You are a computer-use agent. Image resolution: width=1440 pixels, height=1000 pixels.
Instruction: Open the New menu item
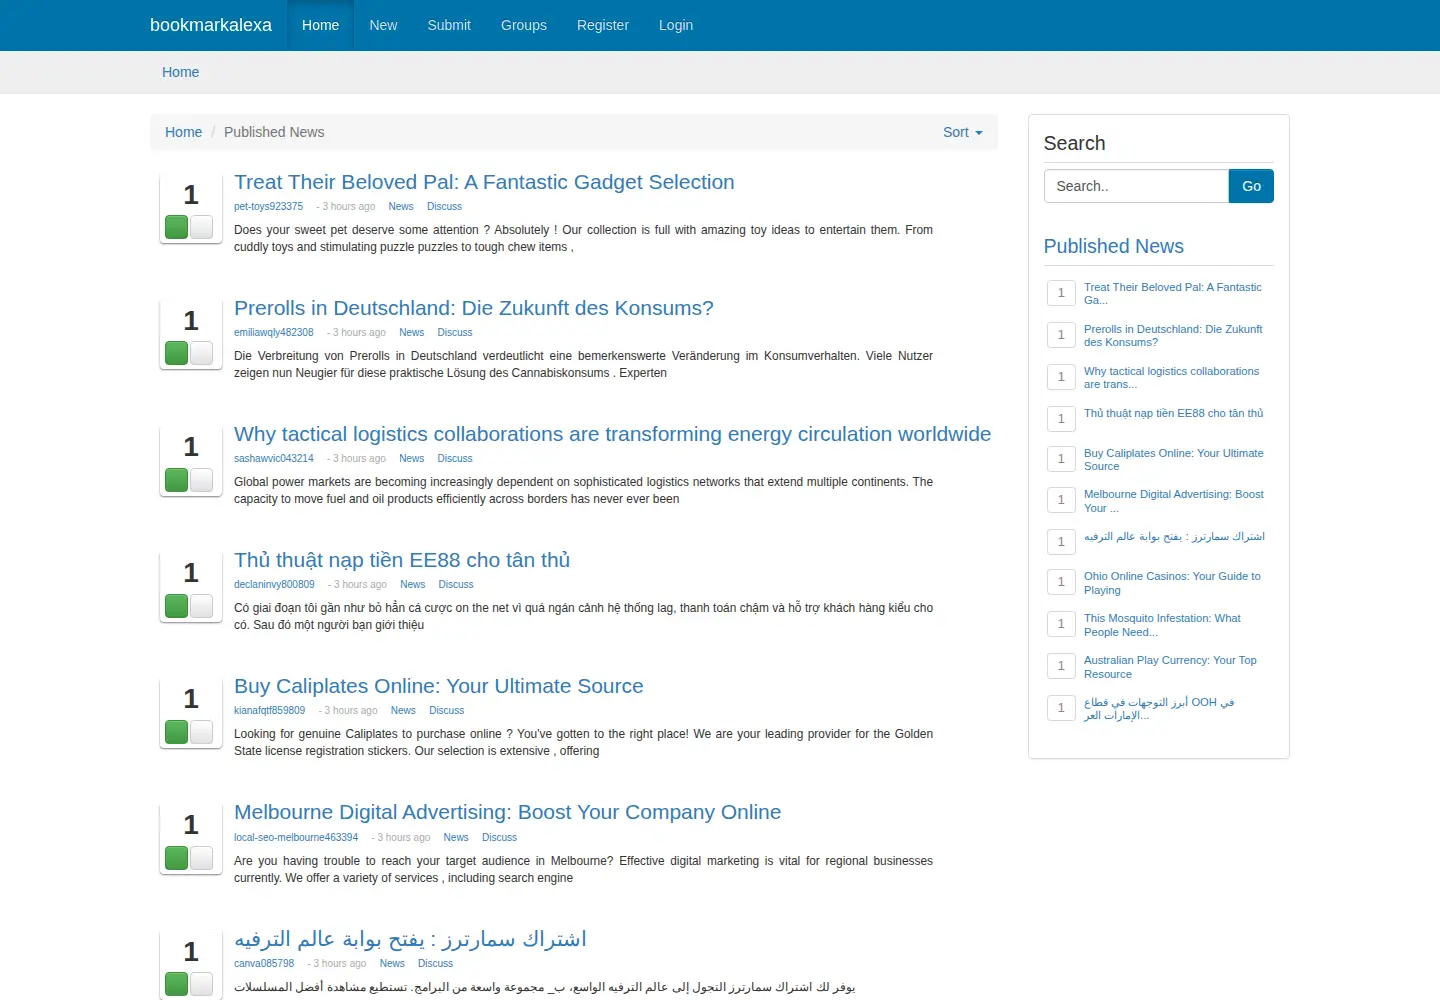(383, 25)
